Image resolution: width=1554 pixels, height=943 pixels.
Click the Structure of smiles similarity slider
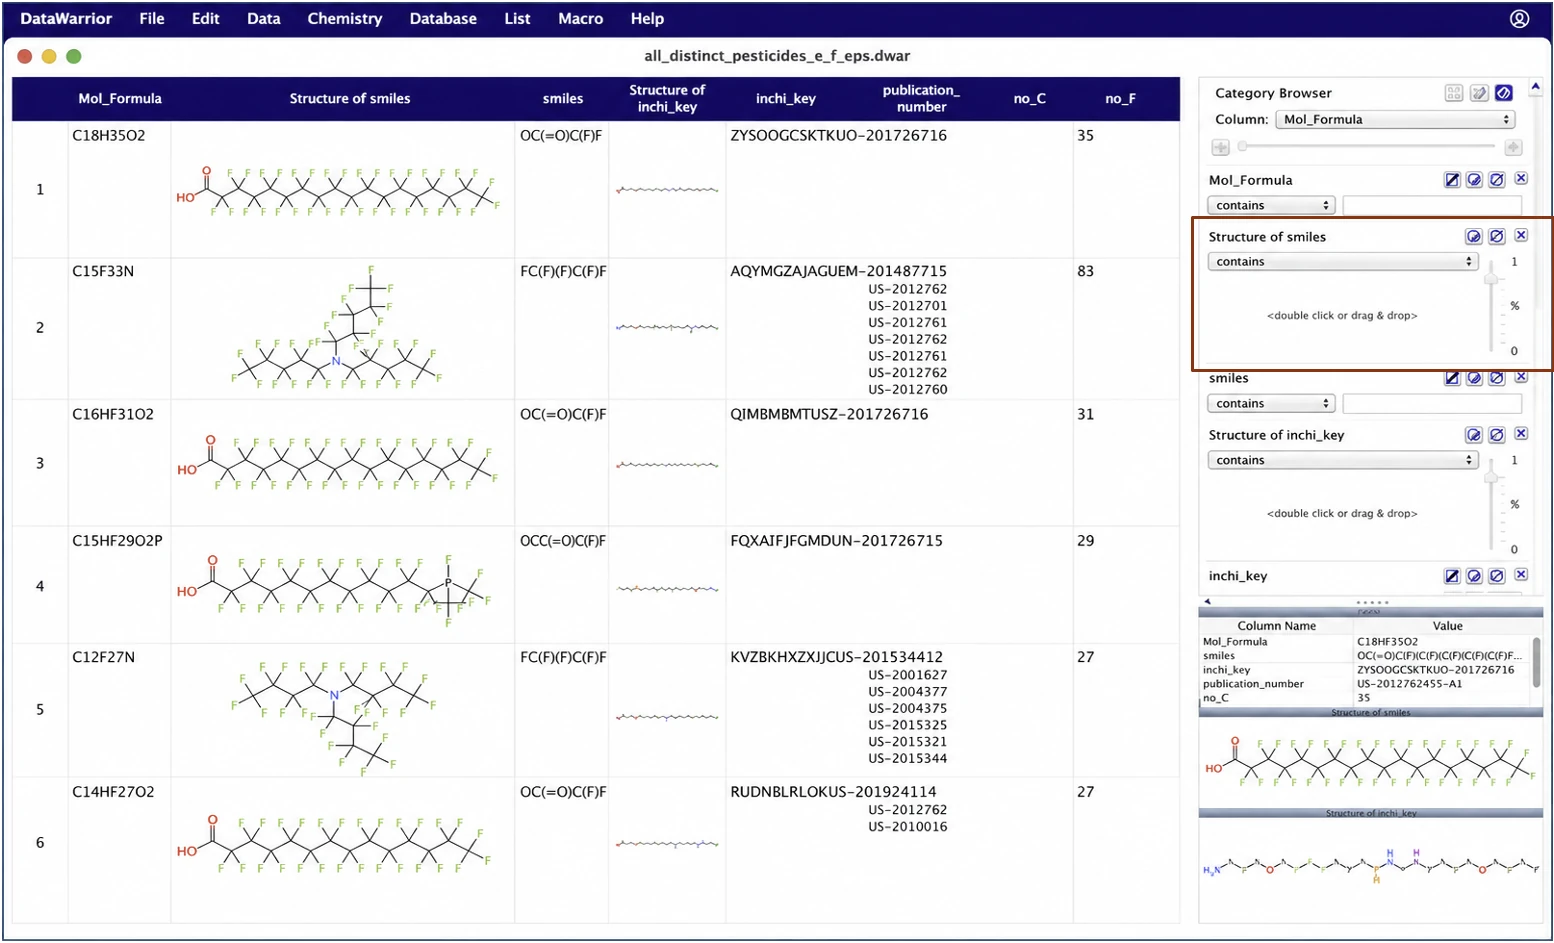[1491, 304]
